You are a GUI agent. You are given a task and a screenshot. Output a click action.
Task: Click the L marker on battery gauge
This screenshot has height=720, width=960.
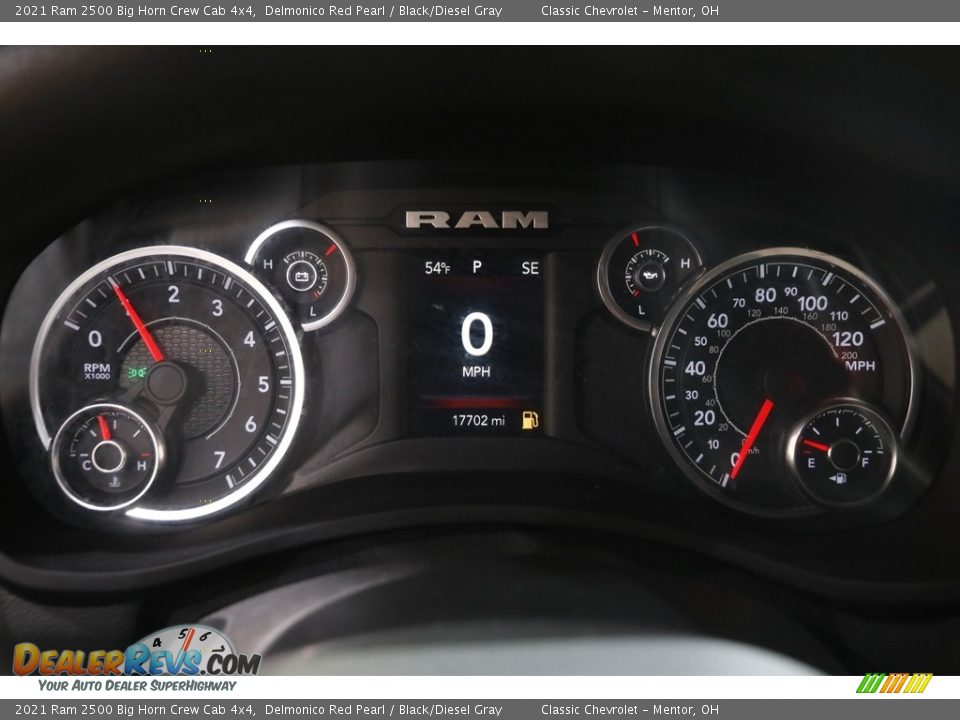click(x=312, y=311)
